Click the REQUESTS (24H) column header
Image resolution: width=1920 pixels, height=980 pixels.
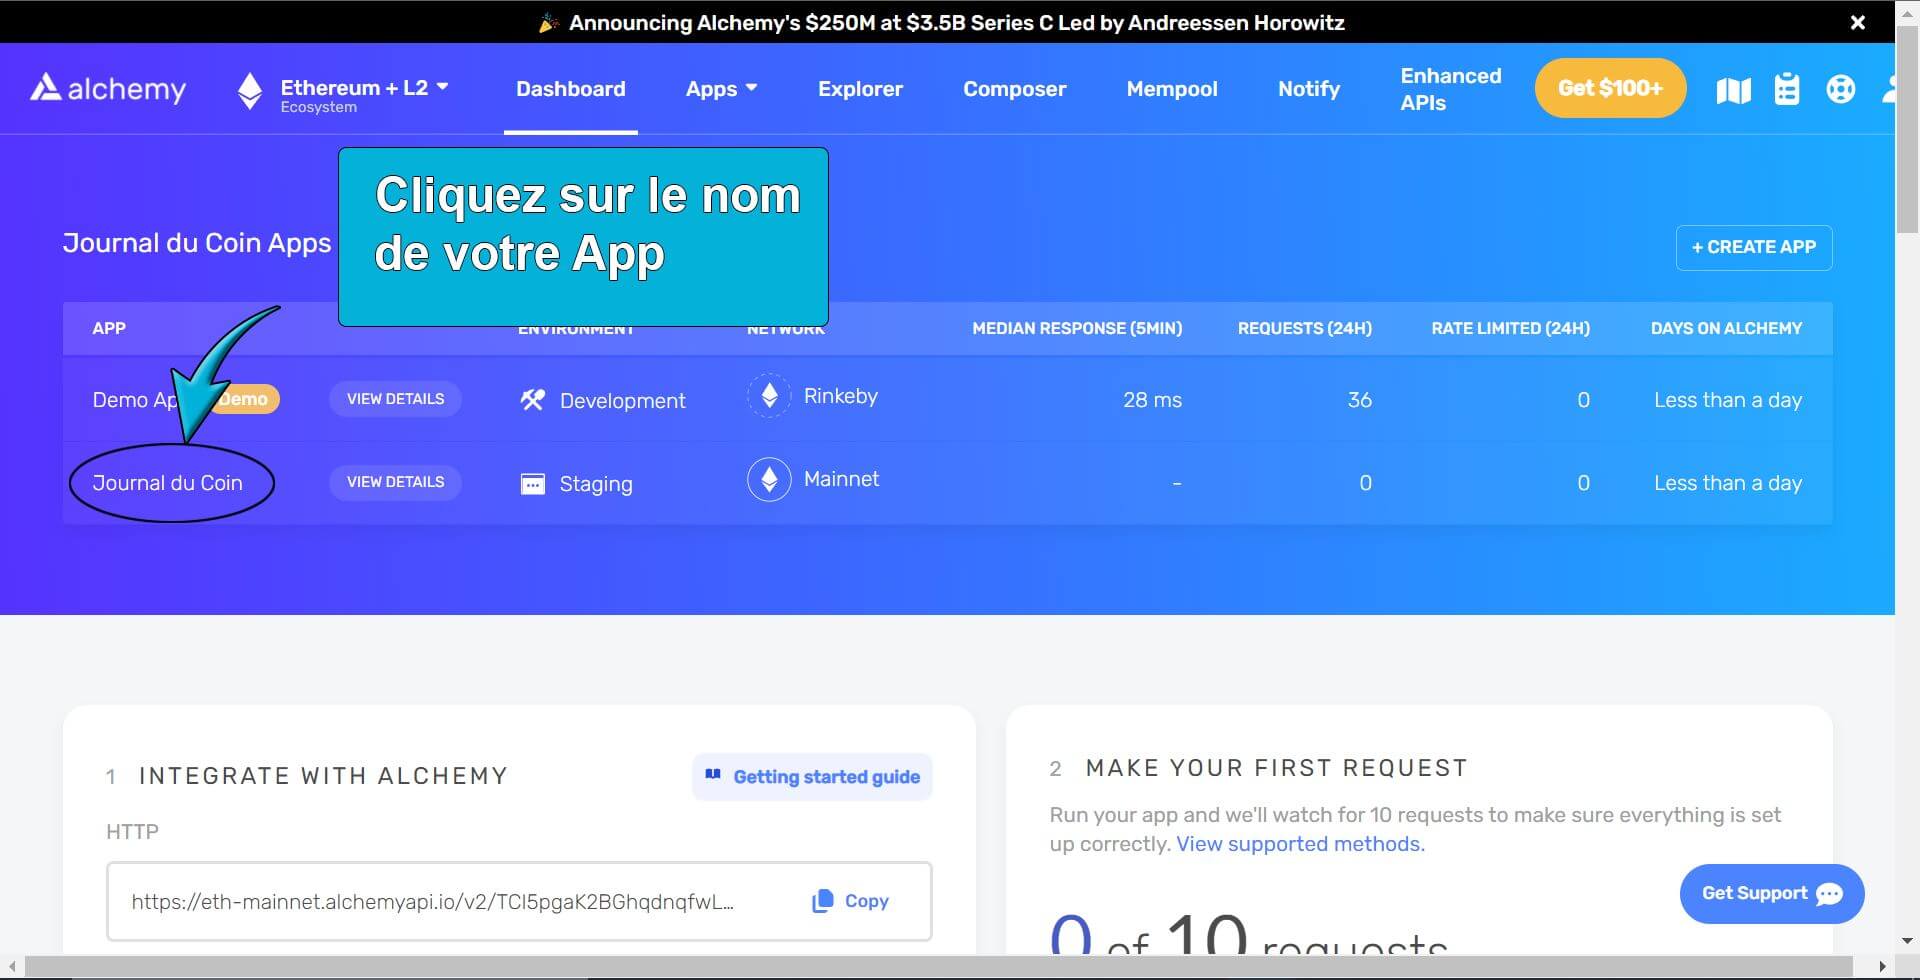click(x=1305, y=328)
